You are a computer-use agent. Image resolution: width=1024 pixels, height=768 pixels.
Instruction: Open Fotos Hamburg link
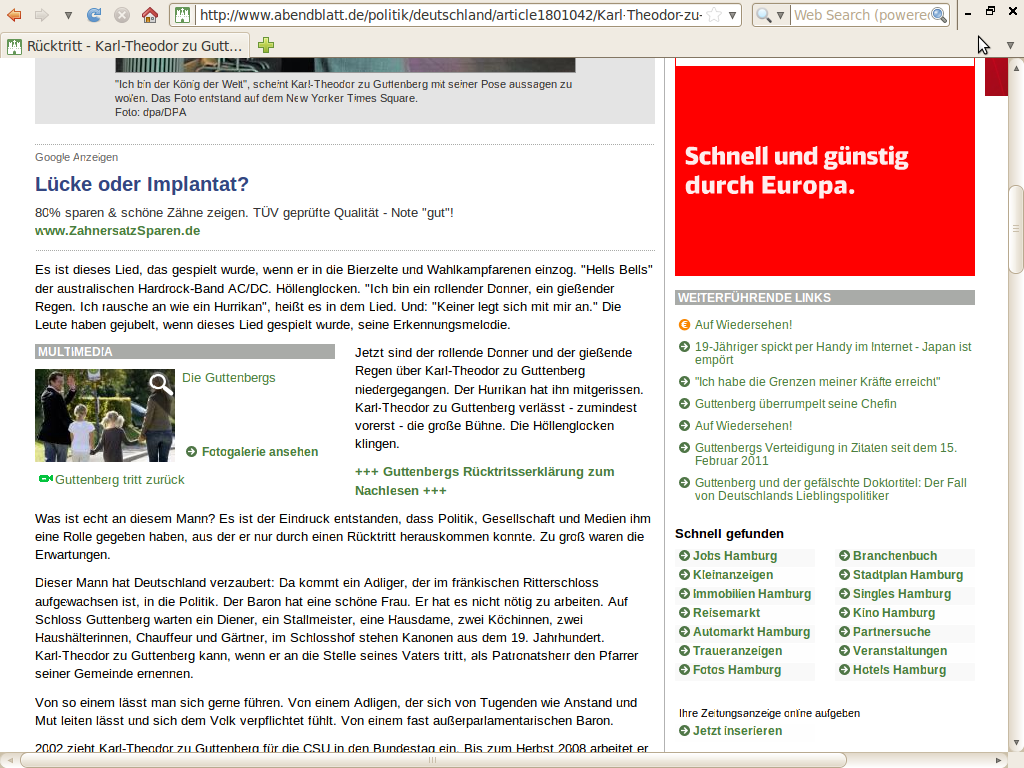pos(737,669)
